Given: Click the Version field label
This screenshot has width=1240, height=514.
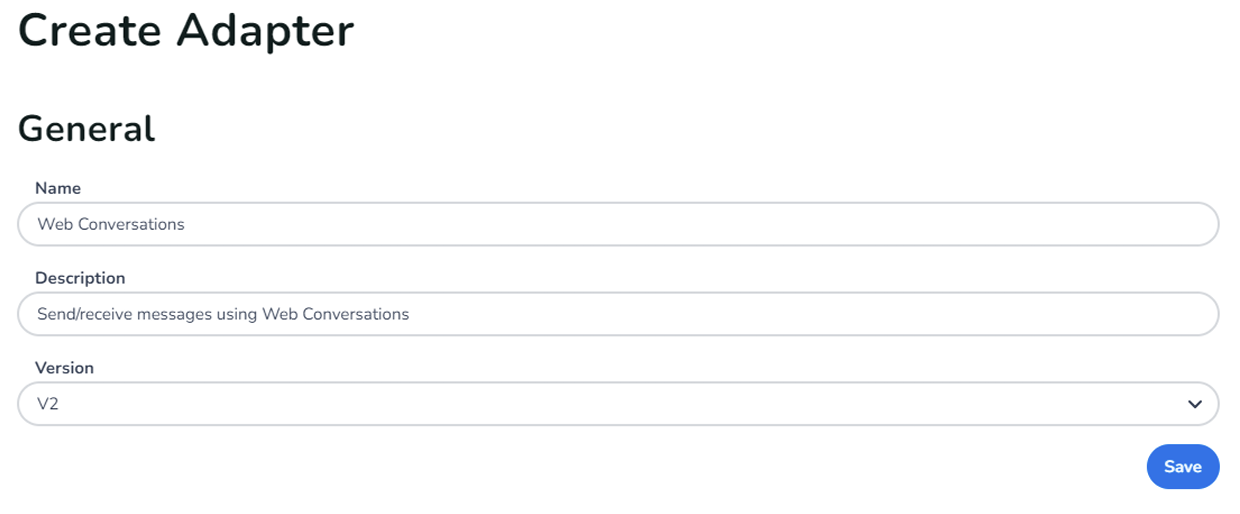Looking at the screenshot, I should [x=64, y=368].
